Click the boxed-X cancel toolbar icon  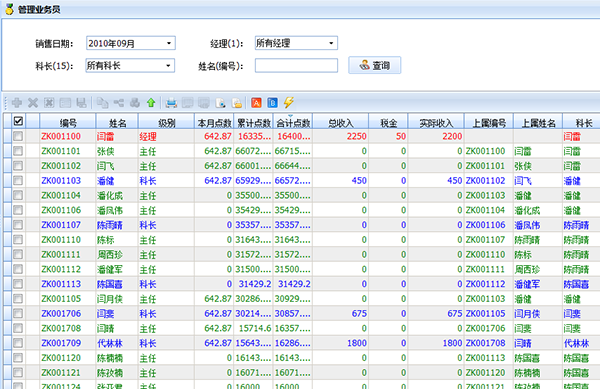pos(49,103)
